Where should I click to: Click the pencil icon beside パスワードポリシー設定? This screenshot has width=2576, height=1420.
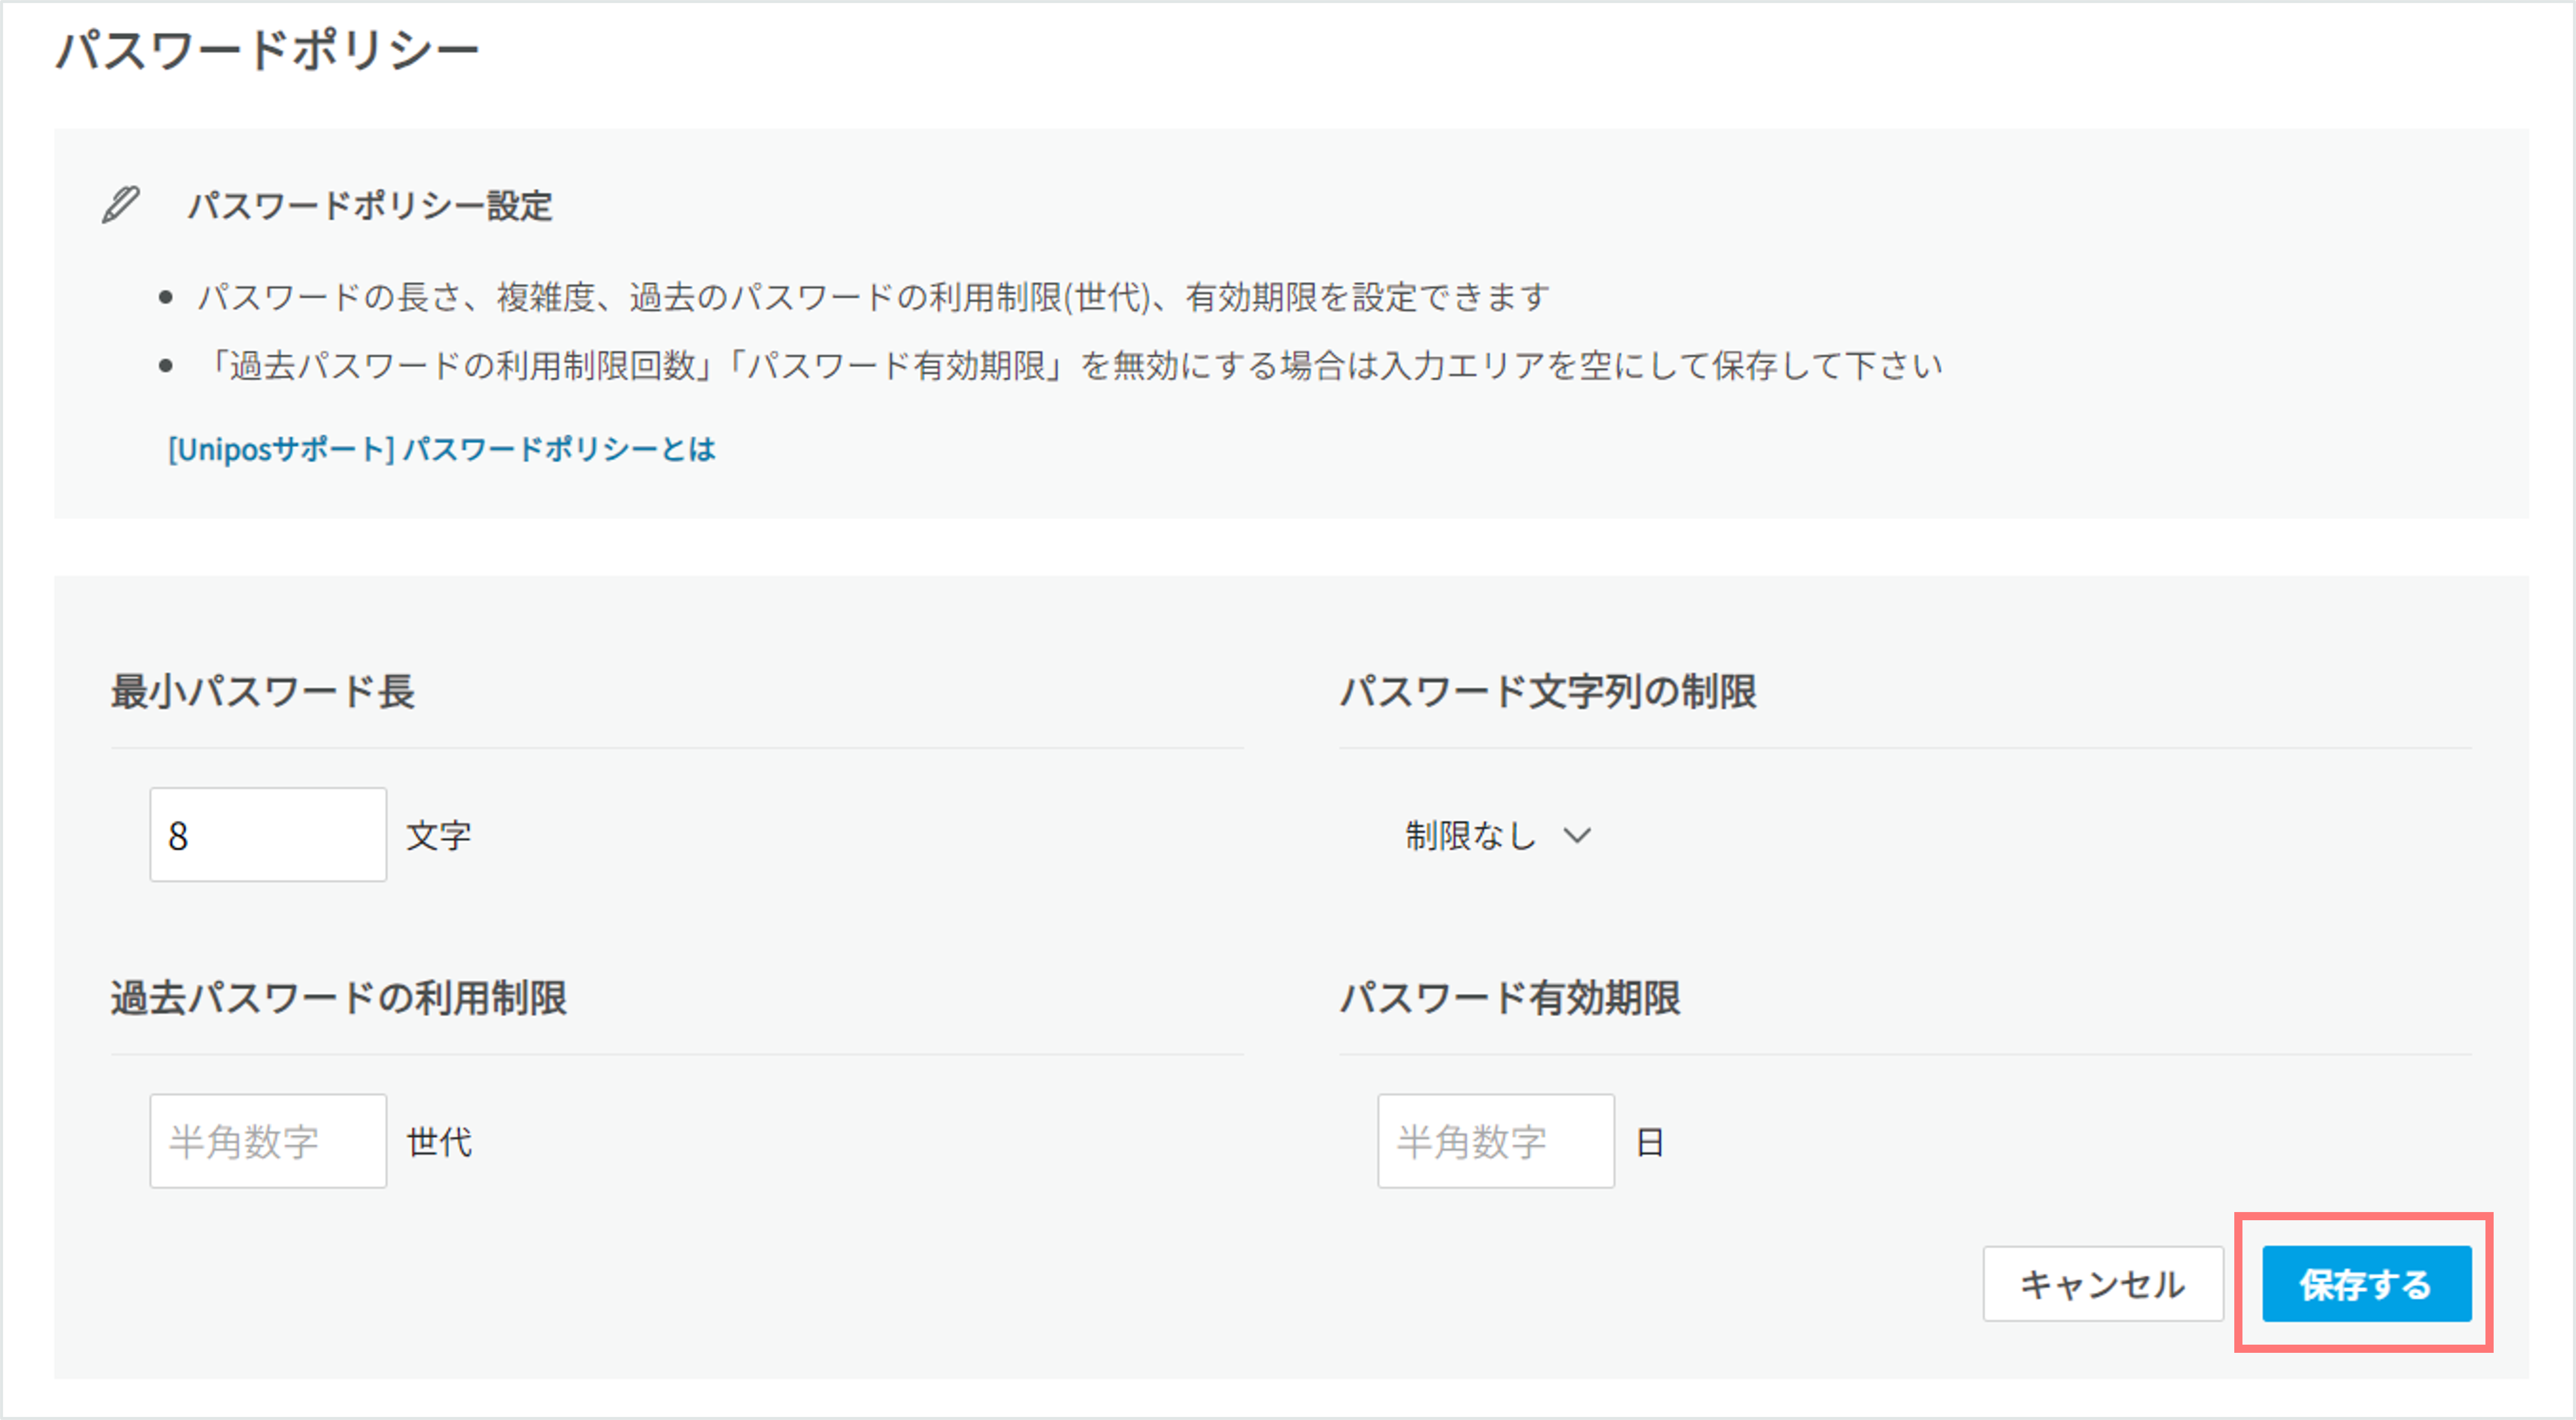[x=121, y=205]
